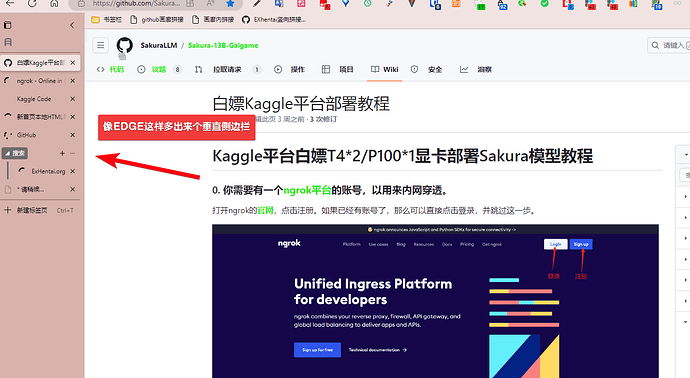
Task: Close the ExHentai.org tab
Action: pos(73,171)
